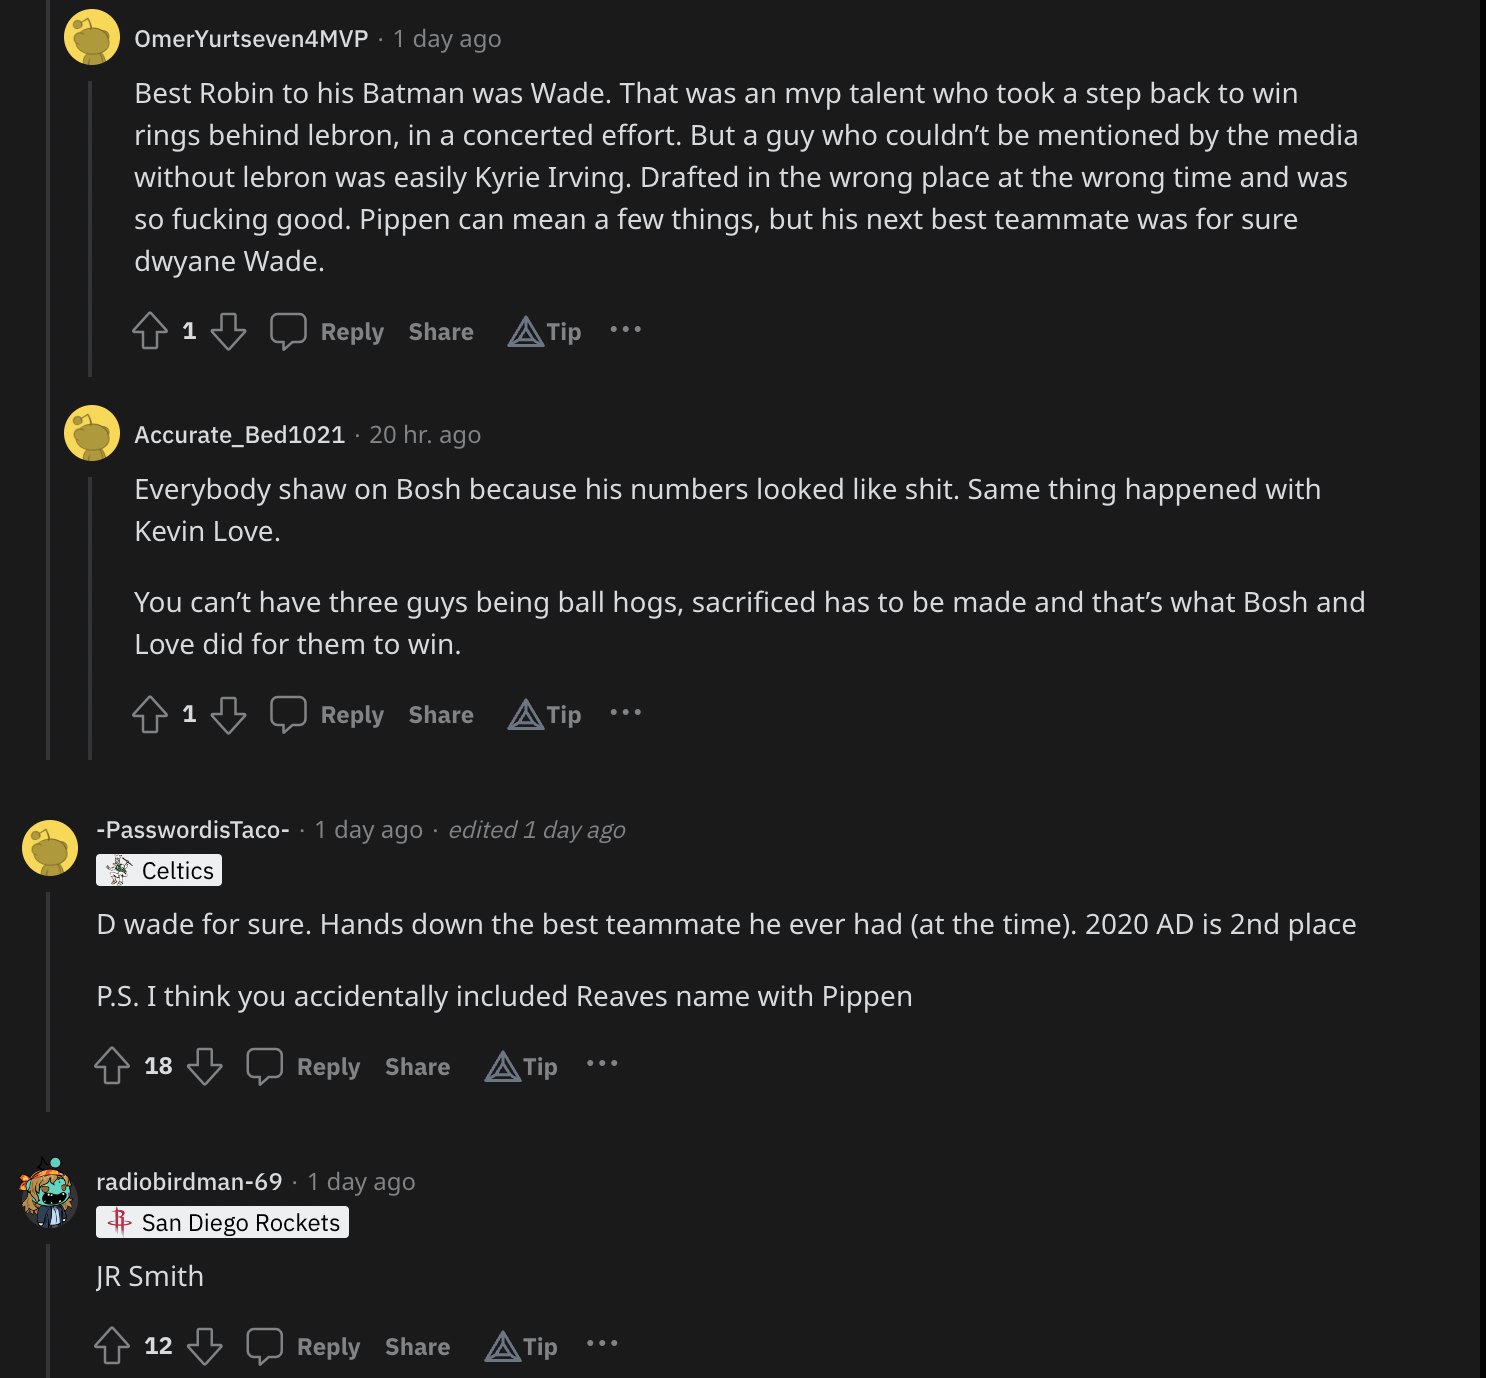Reply to the JR Smith comment
The width and height of the screenshot is (1486, 1378).
point(304,1346)
